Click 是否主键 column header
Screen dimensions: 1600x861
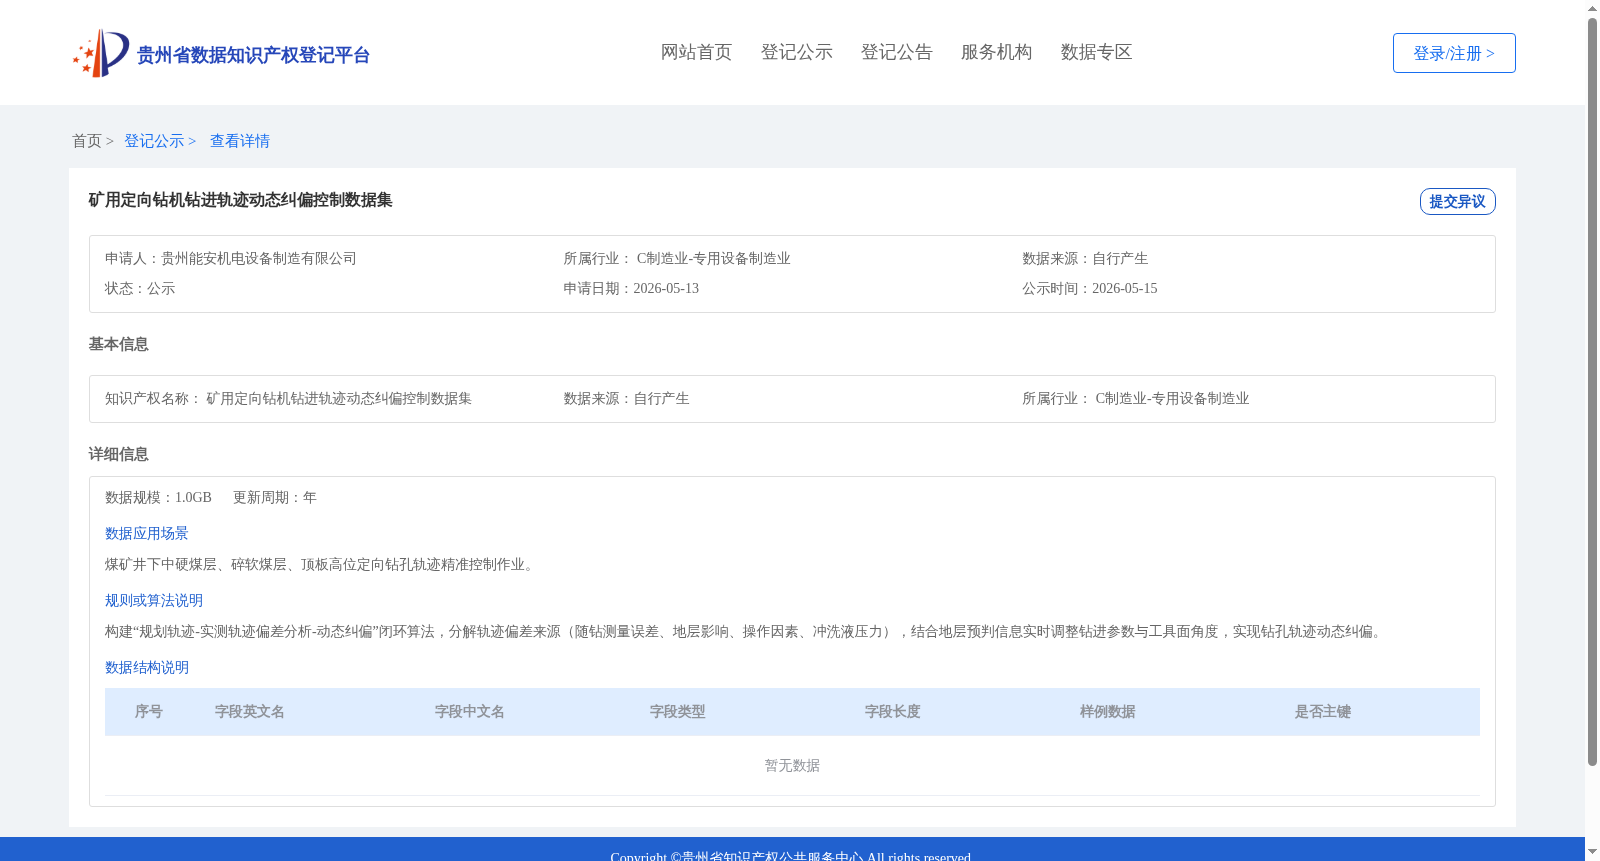(1323, 711)
